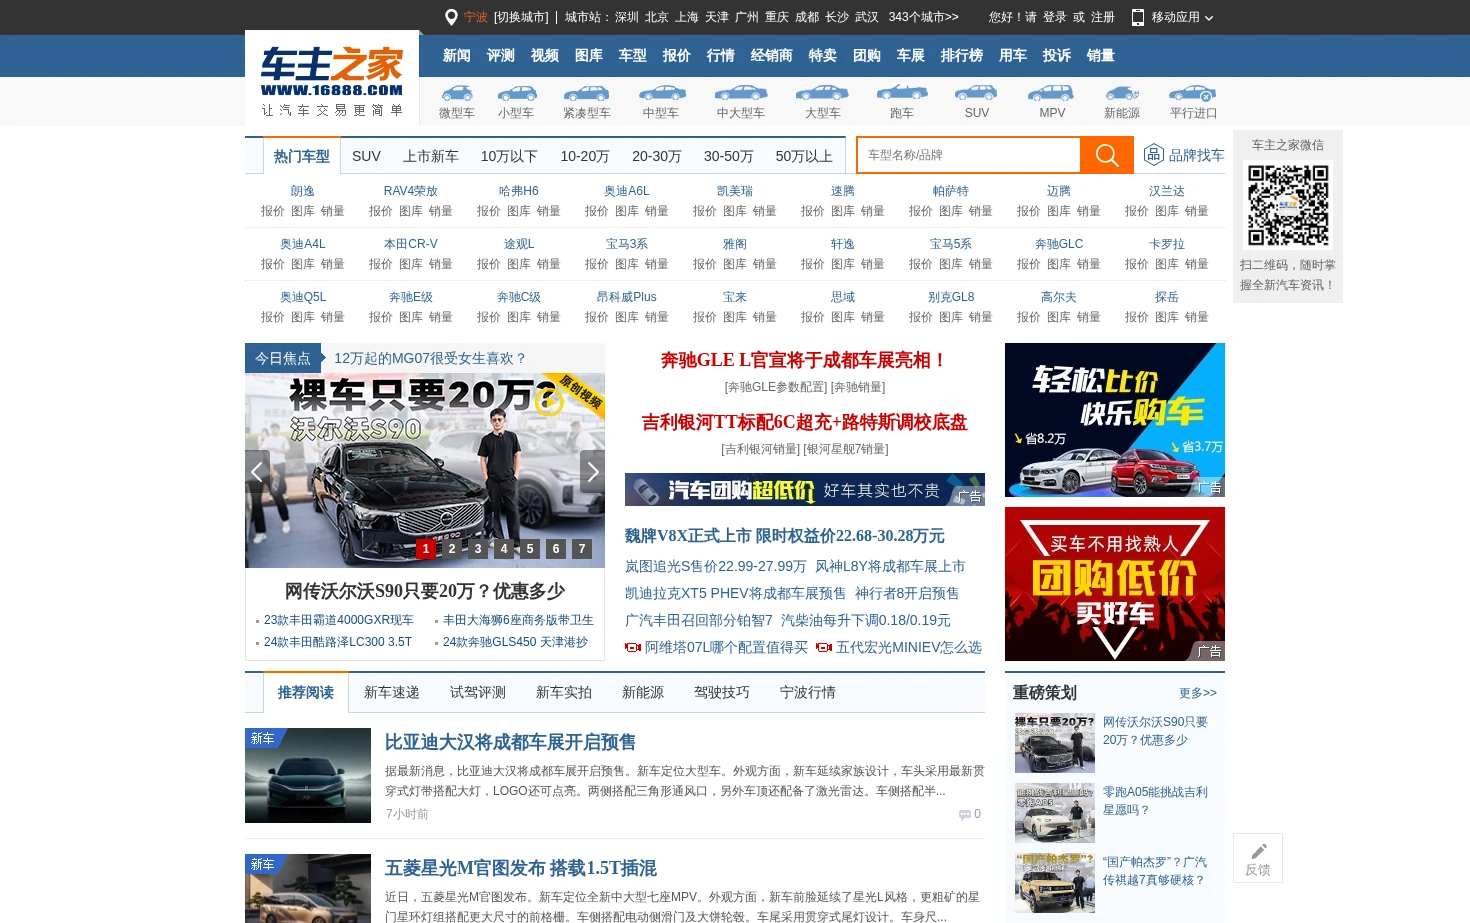
Task: Click 报价 under RAV4荣放
Action: (x=381, y=211)
